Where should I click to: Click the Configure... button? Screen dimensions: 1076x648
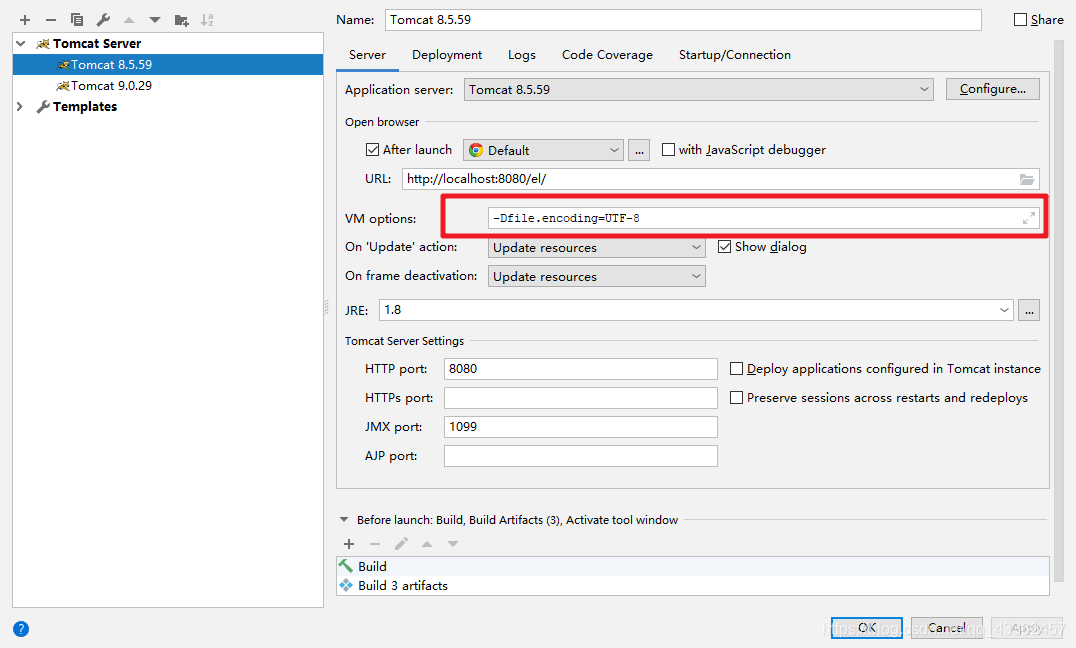point(992,89)
